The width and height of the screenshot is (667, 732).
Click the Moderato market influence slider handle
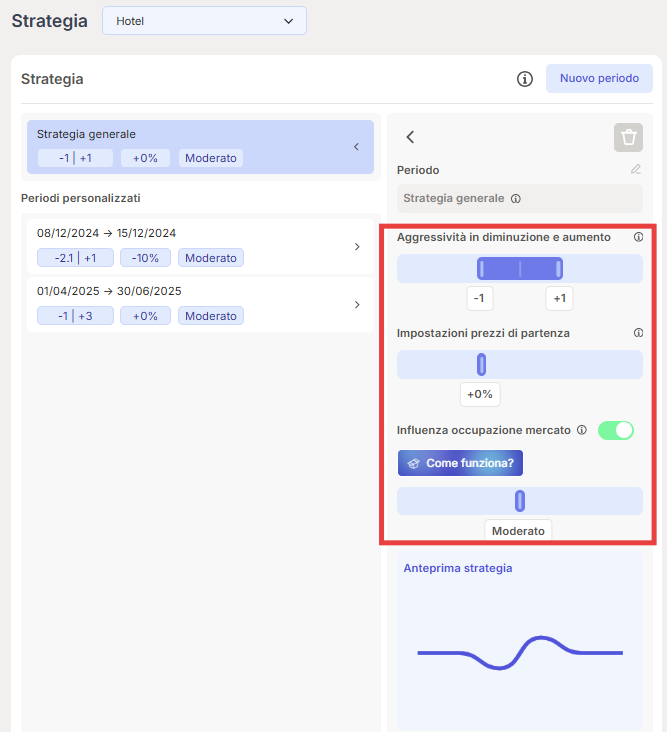point(520,501)
